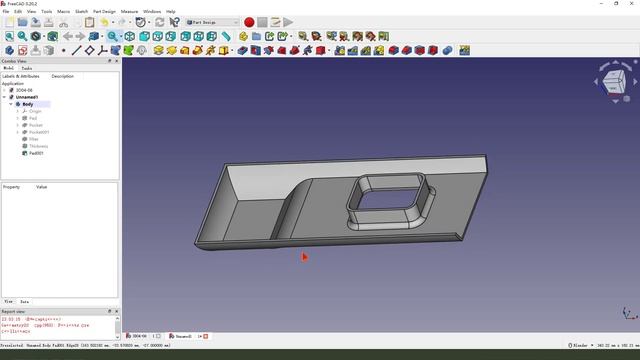The image size is (640, 360).
Task: Click the Refresh recompute icon
Action: [x=160, y=22]
